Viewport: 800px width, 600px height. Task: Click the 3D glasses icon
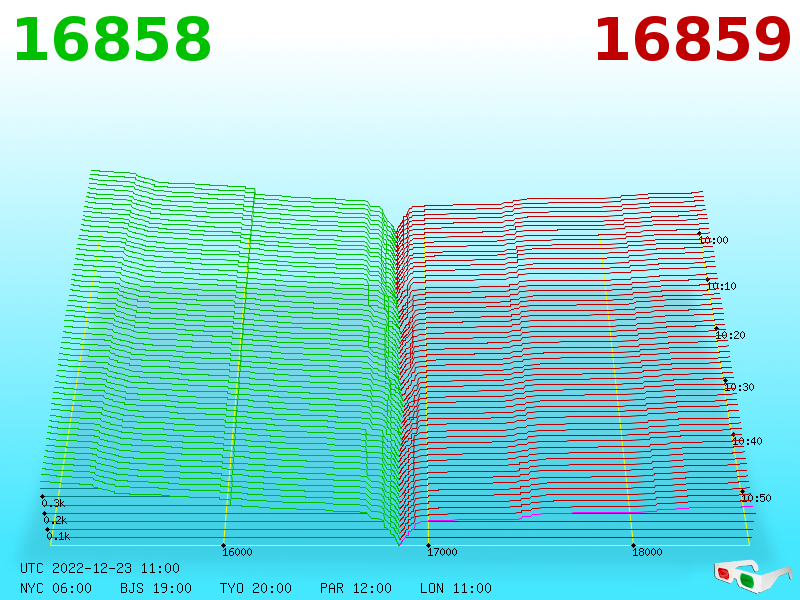753,576
